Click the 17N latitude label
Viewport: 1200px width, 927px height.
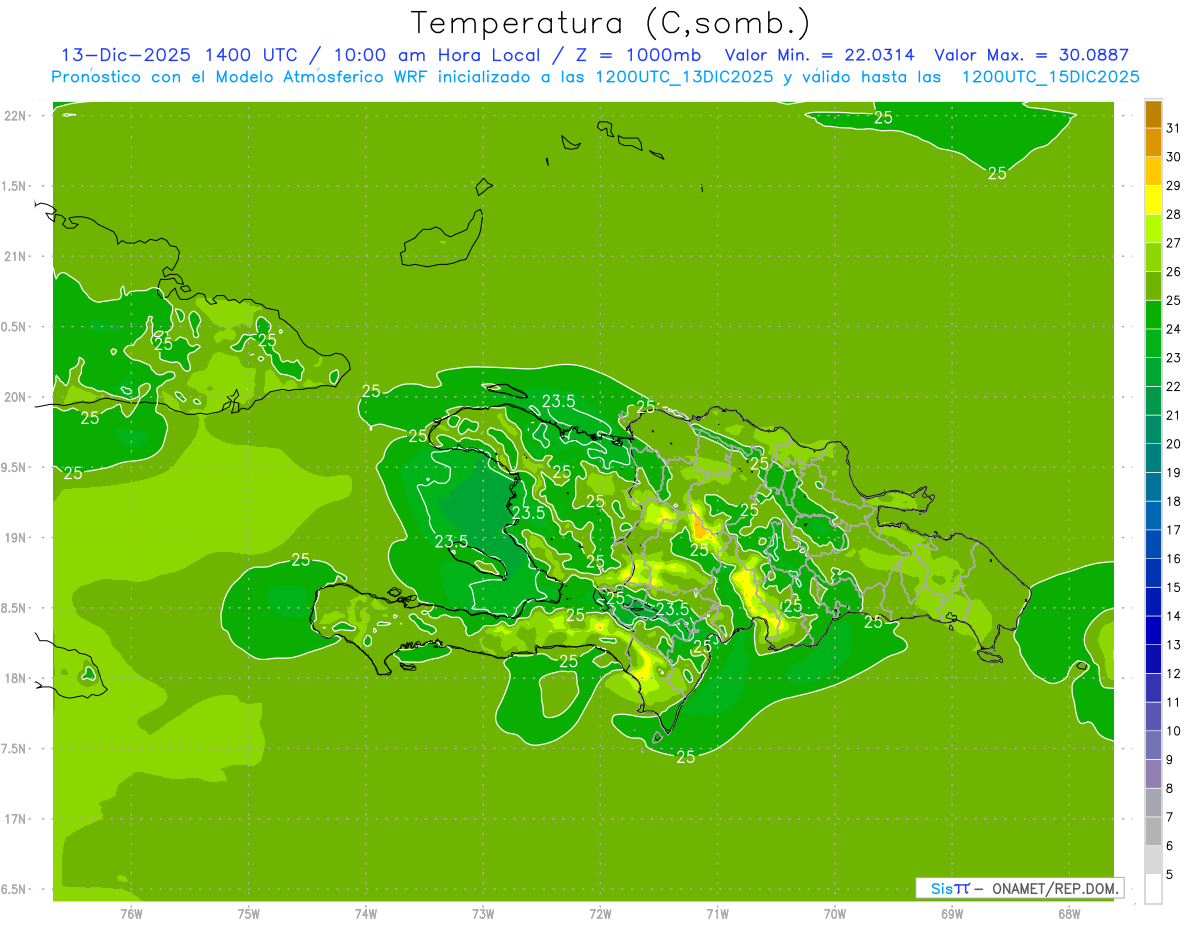click(x=16, y=819)
